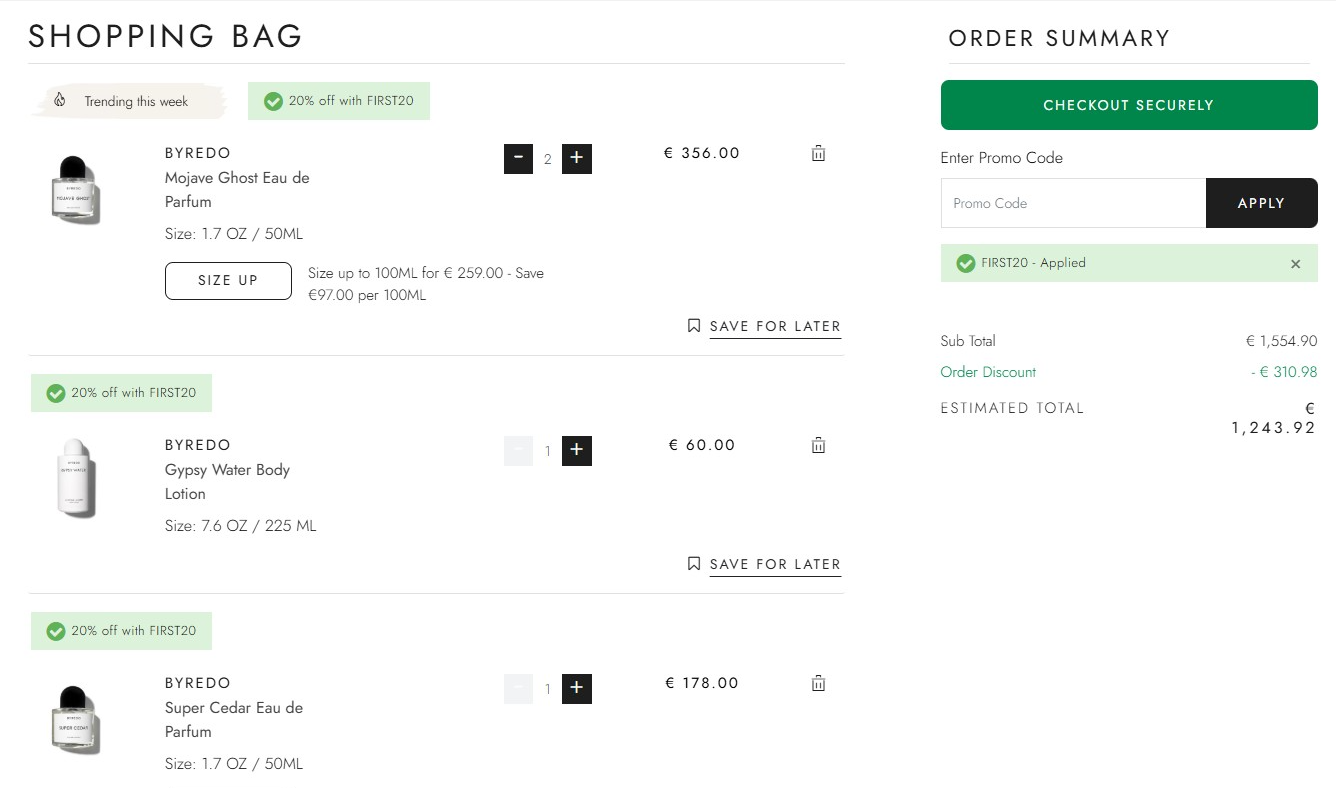The width and height of the screenshot is (1336, 788).
Task: Click trash icon for Super Cedar Eau de Parfum
Action: (x=818, y=683)
